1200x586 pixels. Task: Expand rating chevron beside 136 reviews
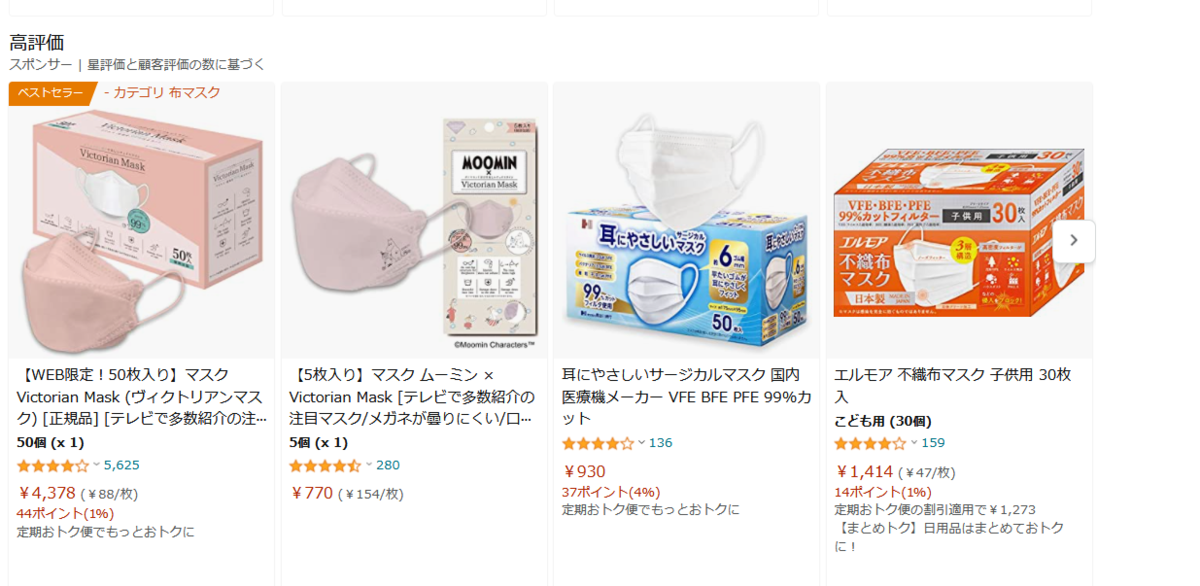pyautogui.click(x=642, y=442)
